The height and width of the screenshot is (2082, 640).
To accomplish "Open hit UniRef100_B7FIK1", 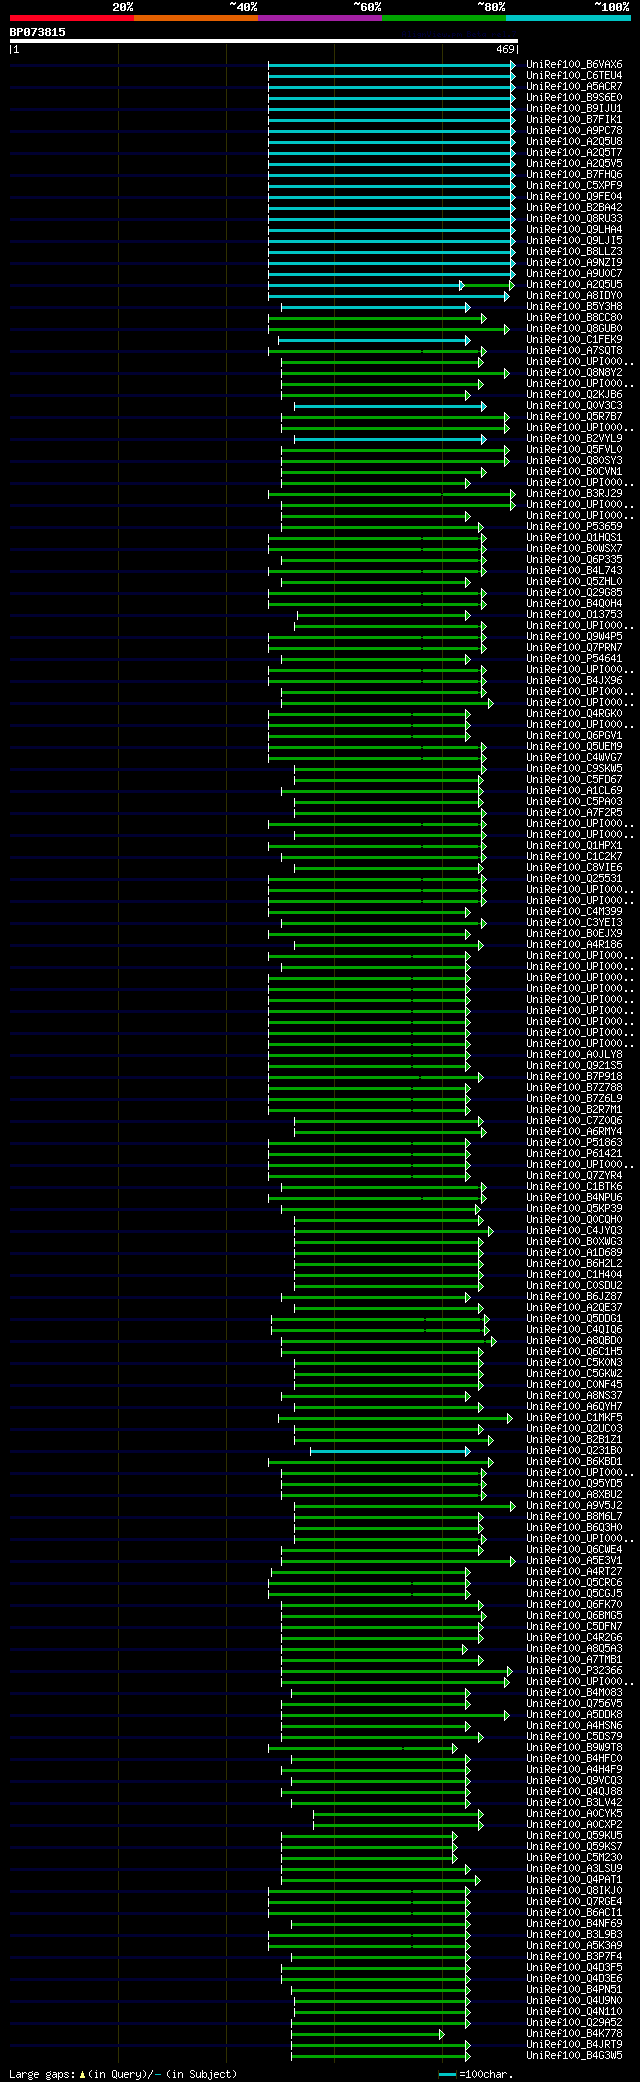I will coord(574,120).
